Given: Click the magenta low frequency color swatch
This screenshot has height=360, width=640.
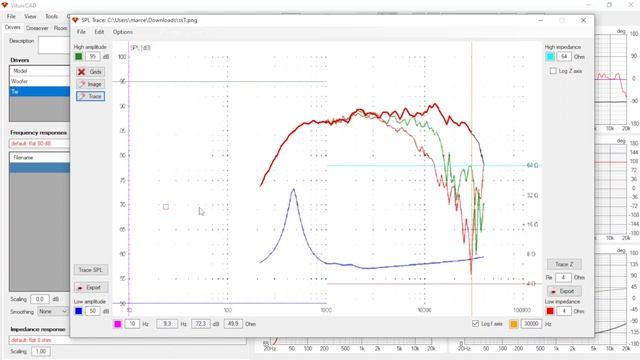Looking at the screenshot, I should [x=118, y=324].
